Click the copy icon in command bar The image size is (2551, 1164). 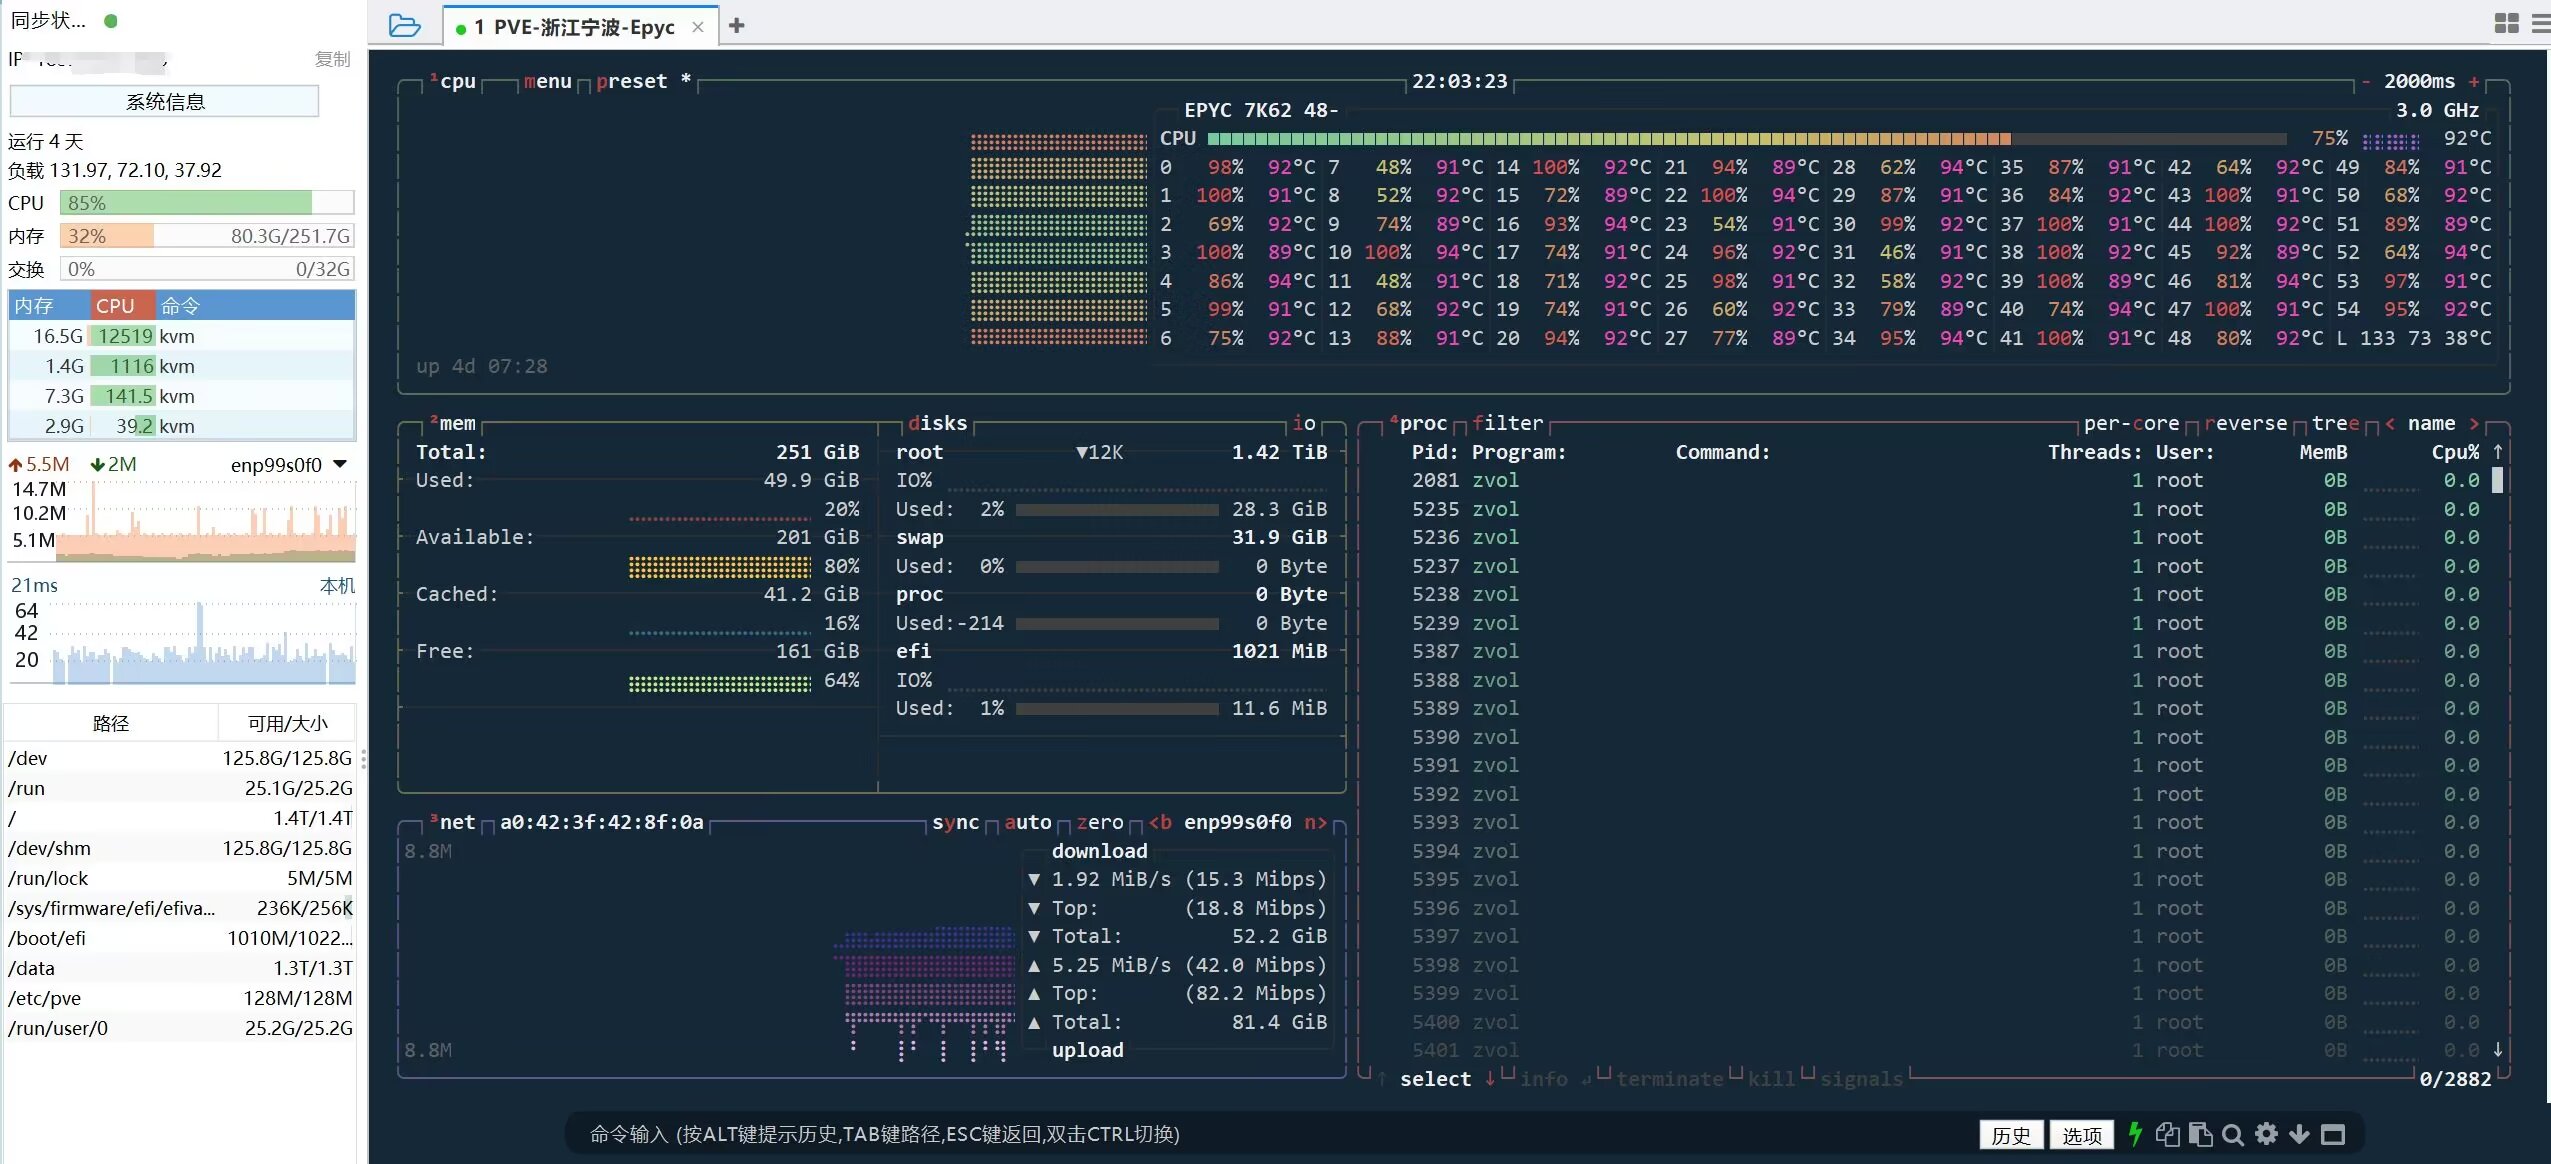2167,1134
